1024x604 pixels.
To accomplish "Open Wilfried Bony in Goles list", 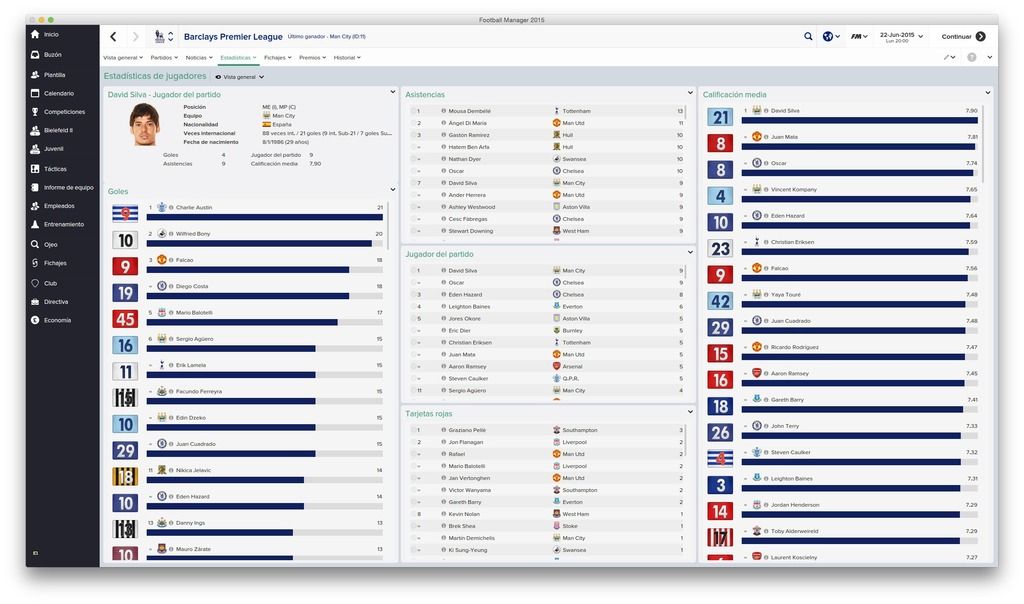I will [193, 234].
